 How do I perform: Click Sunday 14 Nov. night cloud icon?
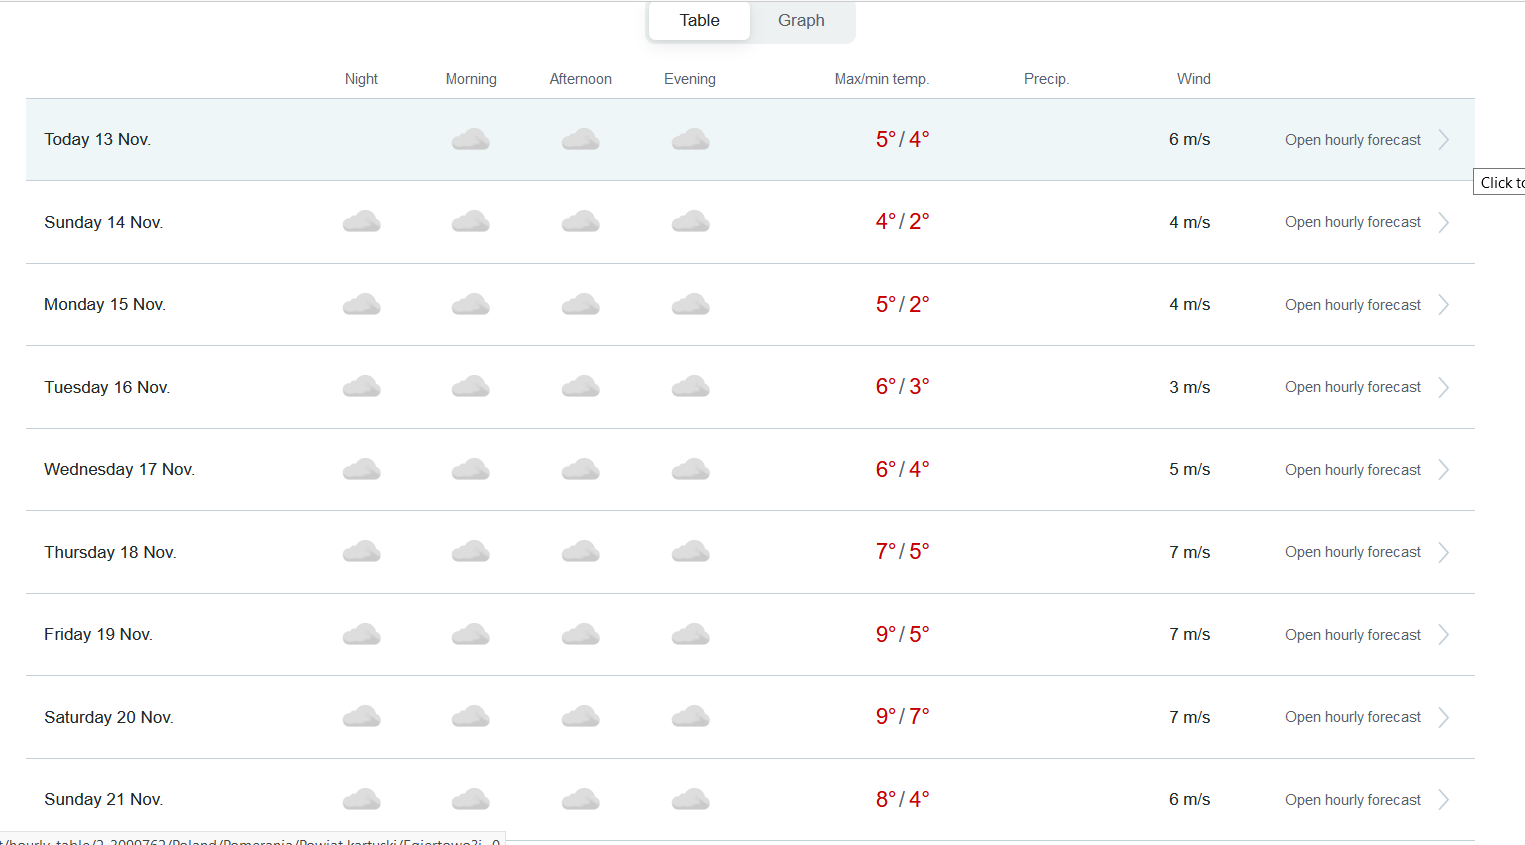pos(361,221)
